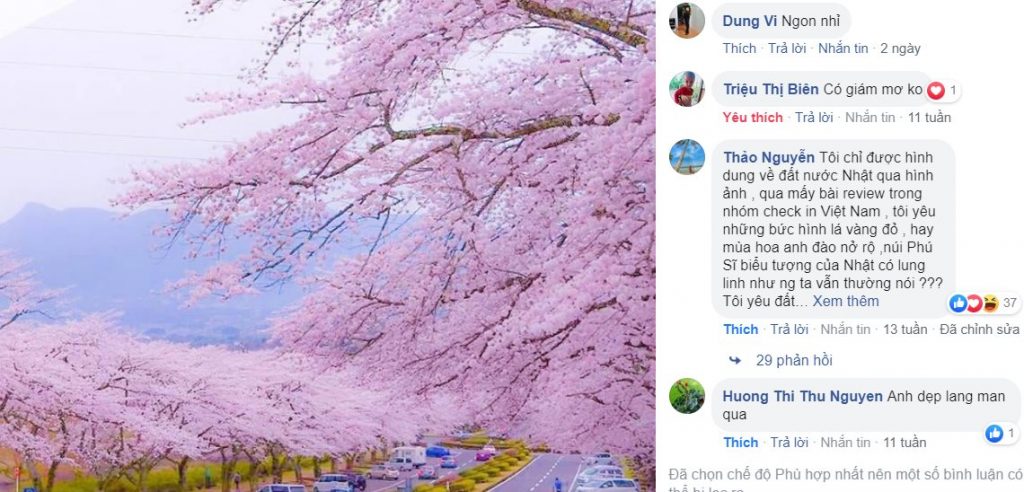Remove Yêu thích reaction on Triệu Thị Biên's comment

click(x=752, y=118)
